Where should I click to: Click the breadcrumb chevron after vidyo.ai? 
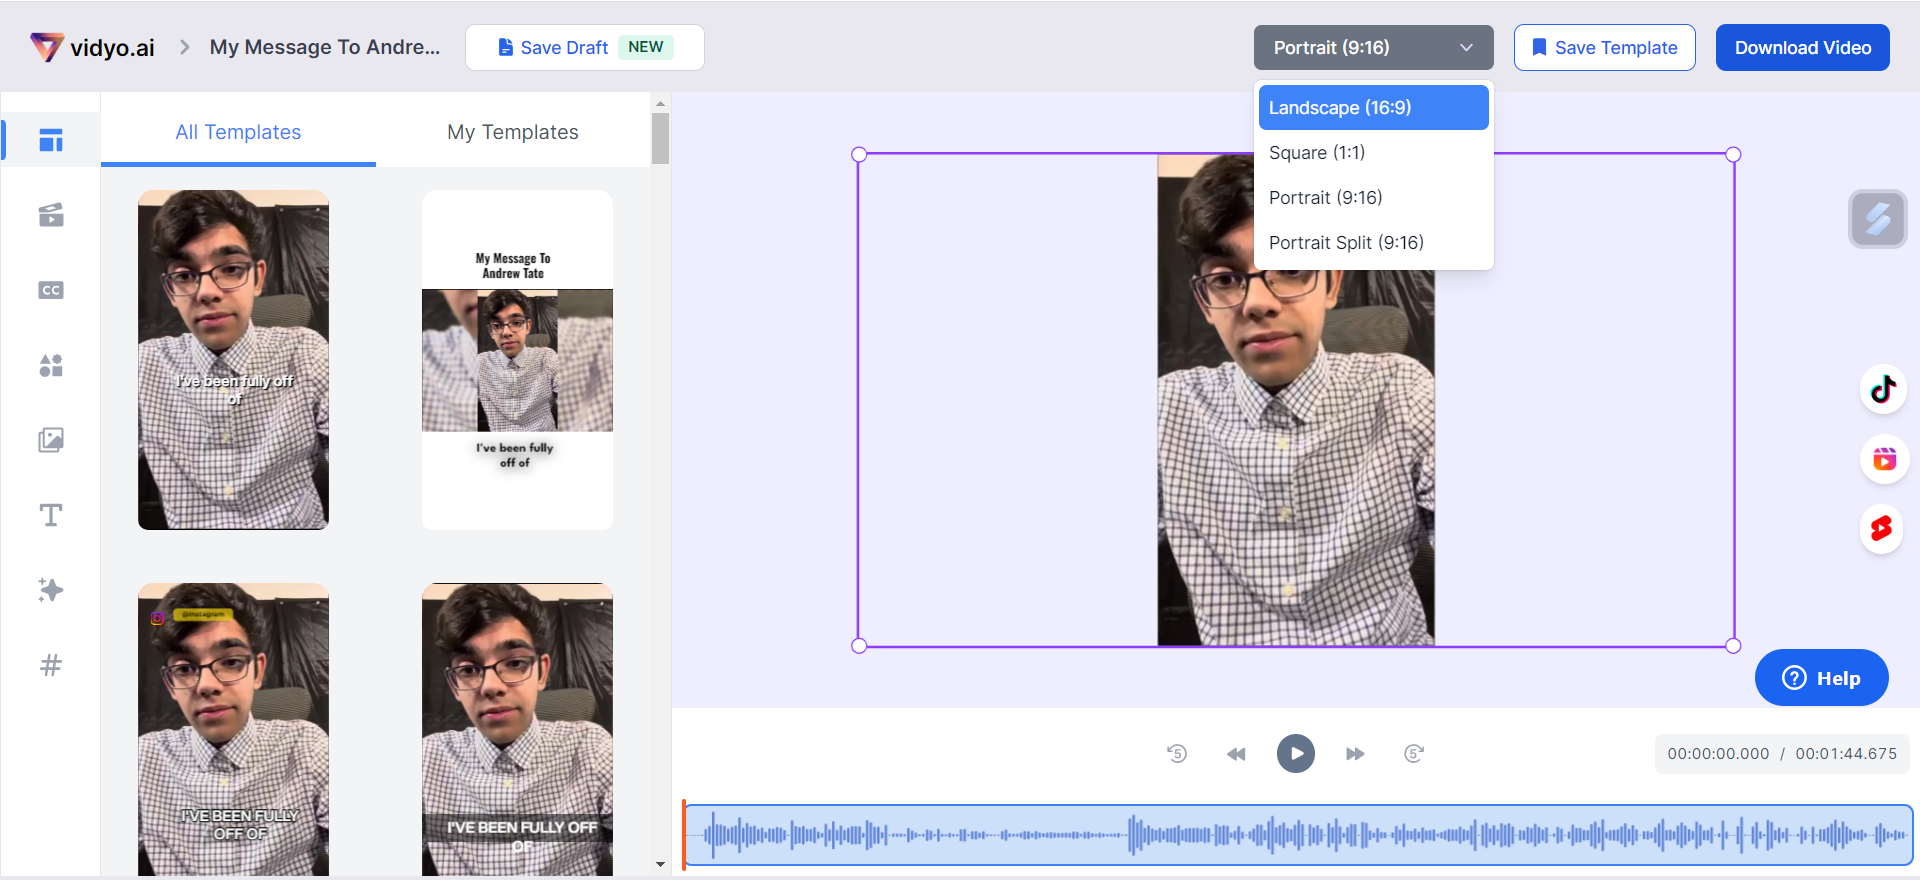184,47
